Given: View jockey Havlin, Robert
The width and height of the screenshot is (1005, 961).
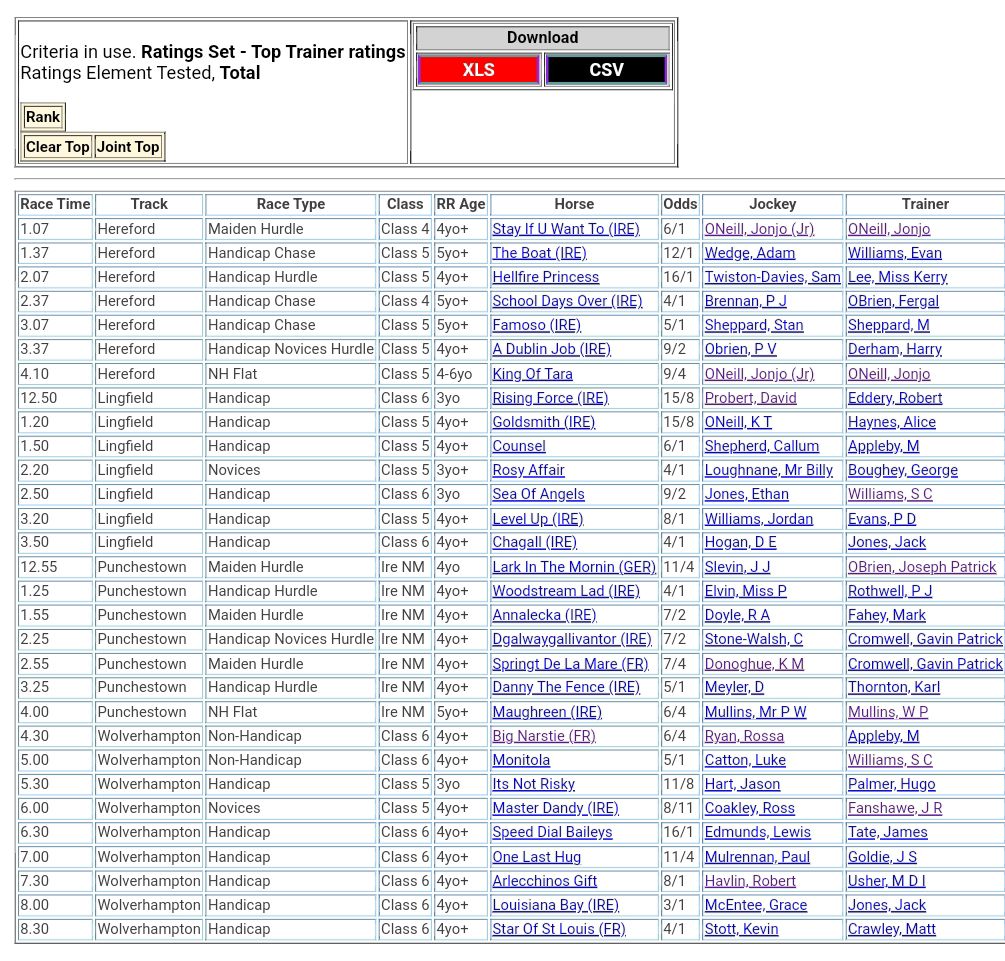Looking at the screenshot, I should click(750, 881).
